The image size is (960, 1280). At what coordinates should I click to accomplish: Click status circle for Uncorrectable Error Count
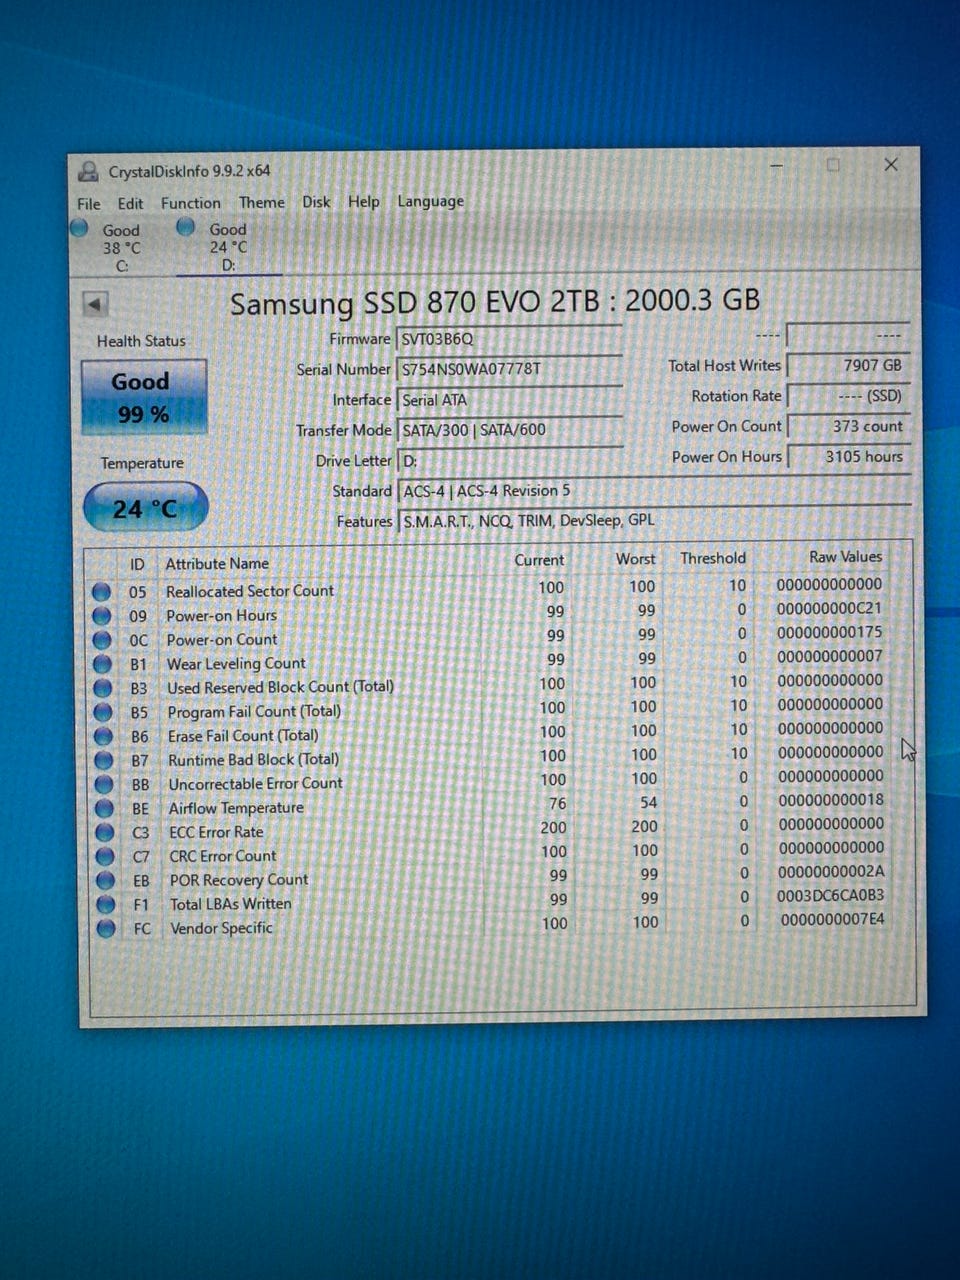103,784
